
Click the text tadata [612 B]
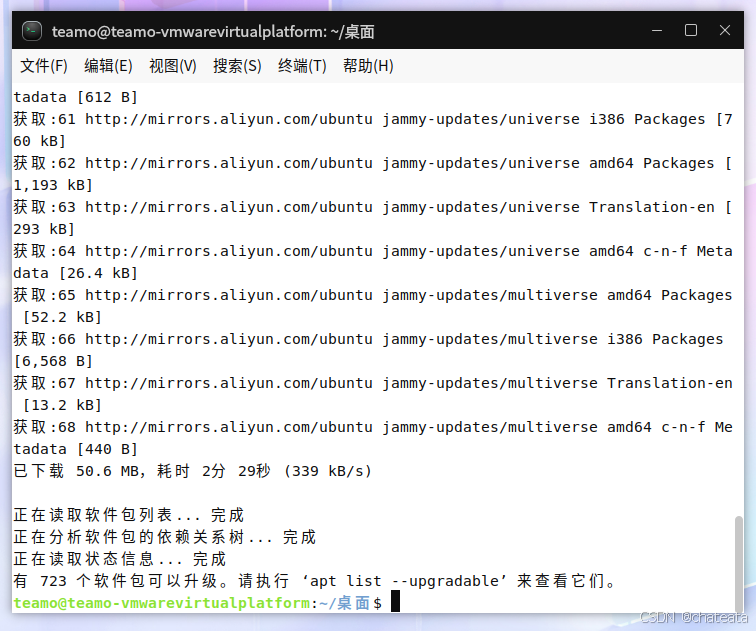tap(76, 97)
